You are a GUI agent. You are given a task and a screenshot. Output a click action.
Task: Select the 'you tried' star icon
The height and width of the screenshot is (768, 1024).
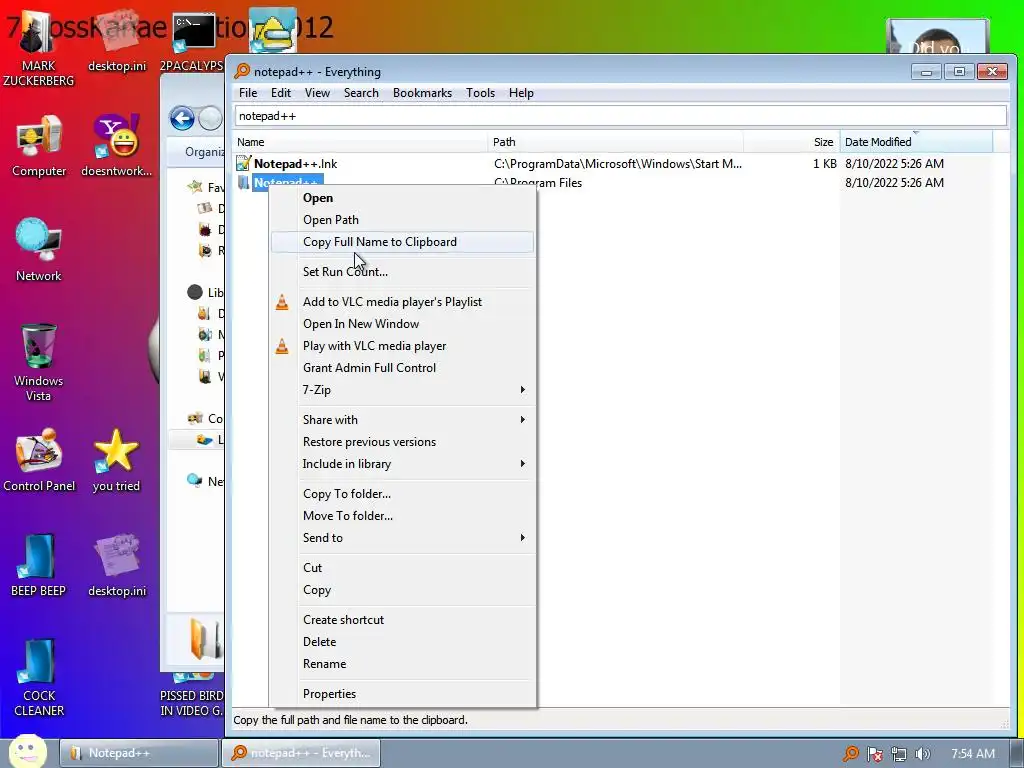tap(116, 460)
